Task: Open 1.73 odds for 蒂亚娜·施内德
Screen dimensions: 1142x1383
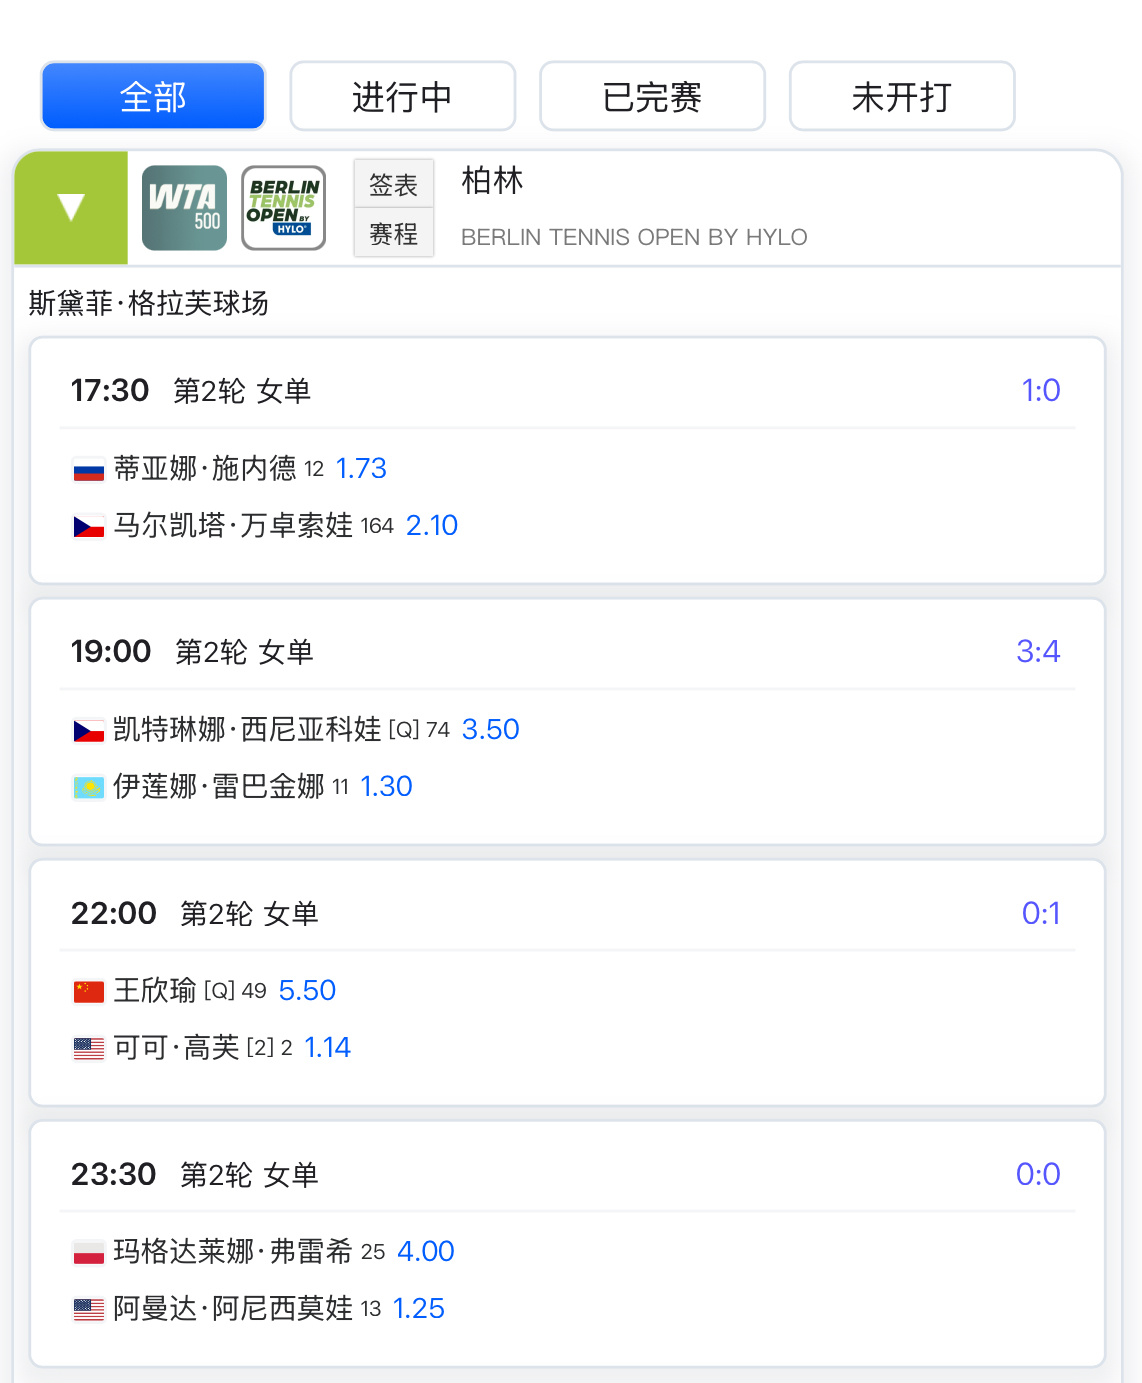Action: pos(361,469)
